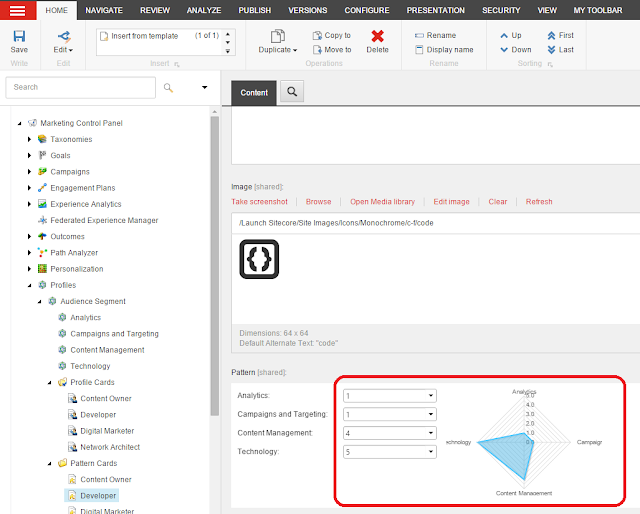Click Open Media library link
The image size is (640, 514).
[382, 202]
